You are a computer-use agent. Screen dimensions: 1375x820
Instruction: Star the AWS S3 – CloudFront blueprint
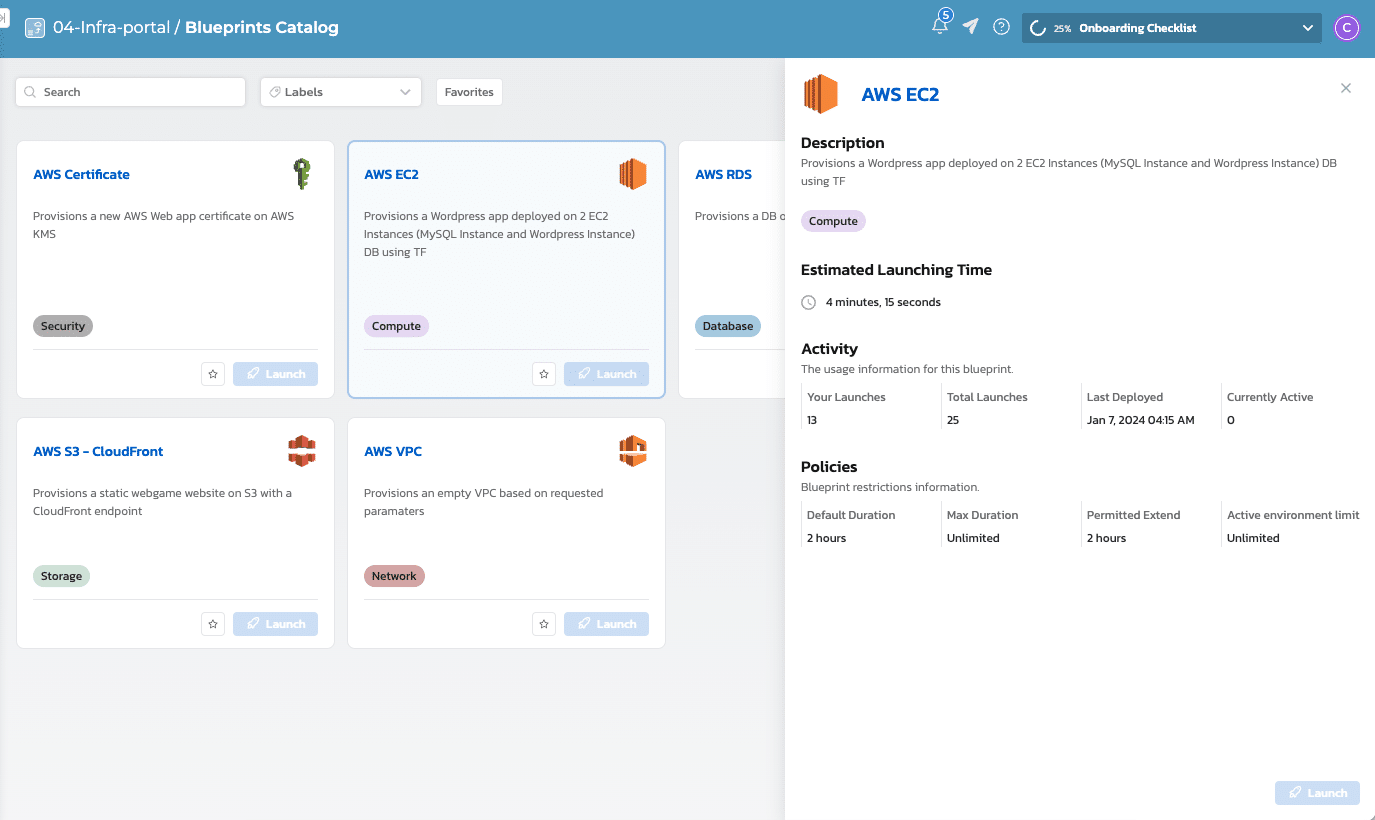click(x=213, y=623)
